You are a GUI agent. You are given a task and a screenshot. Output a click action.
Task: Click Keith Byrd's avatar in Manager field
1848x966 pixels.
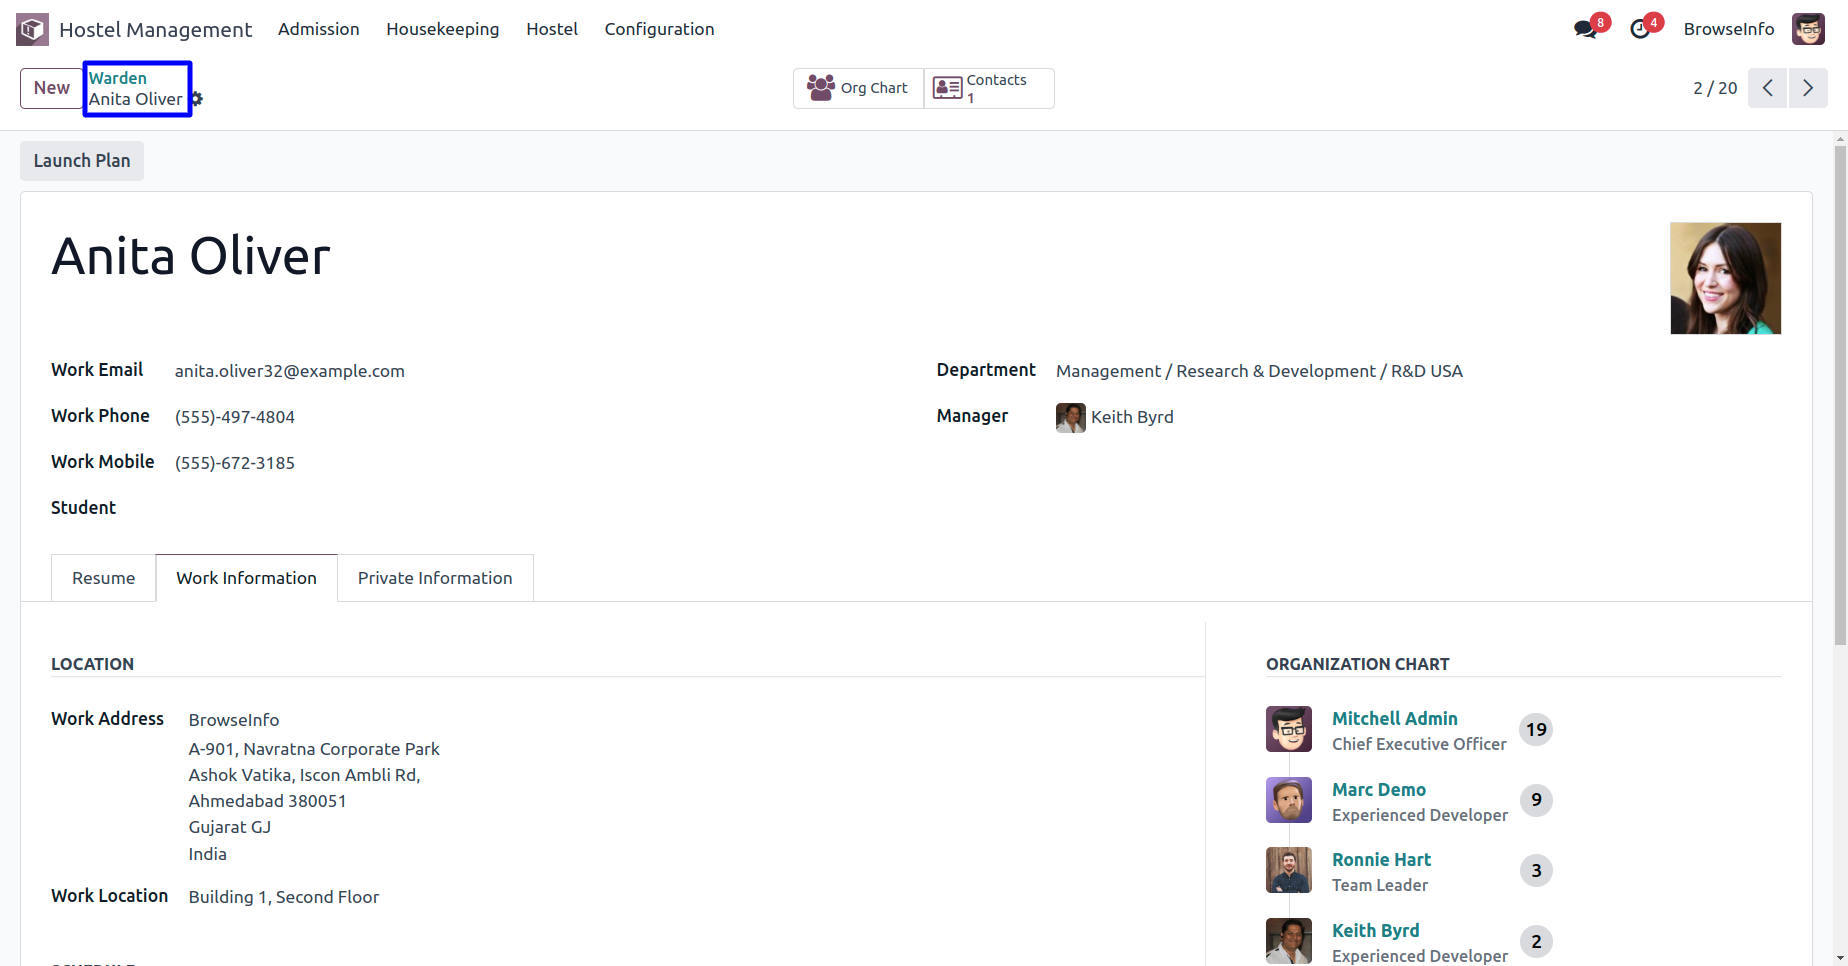pyautogui.click(x=1071, y=417)
